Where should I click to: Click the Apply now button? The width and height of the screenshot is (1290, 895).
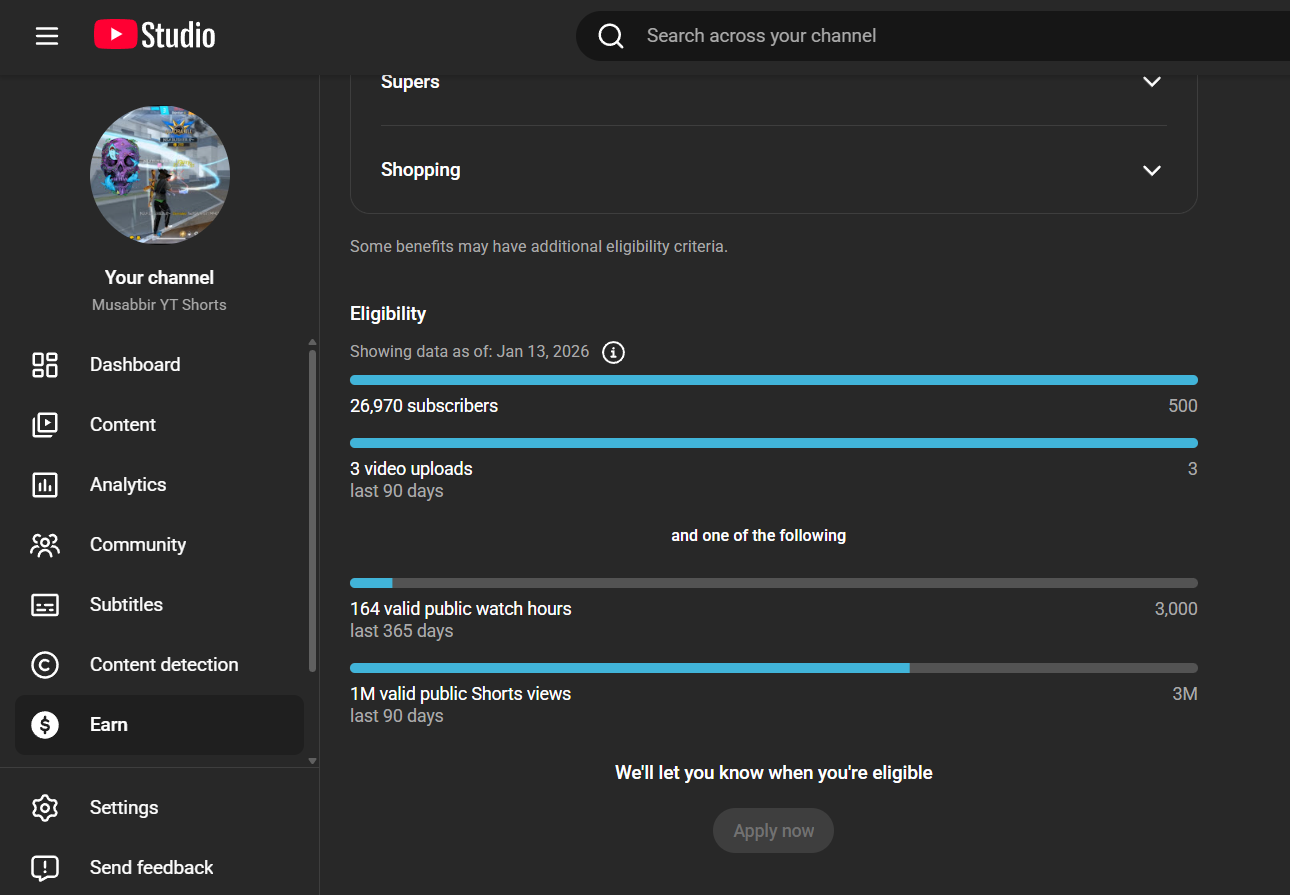tap(773, 831)
